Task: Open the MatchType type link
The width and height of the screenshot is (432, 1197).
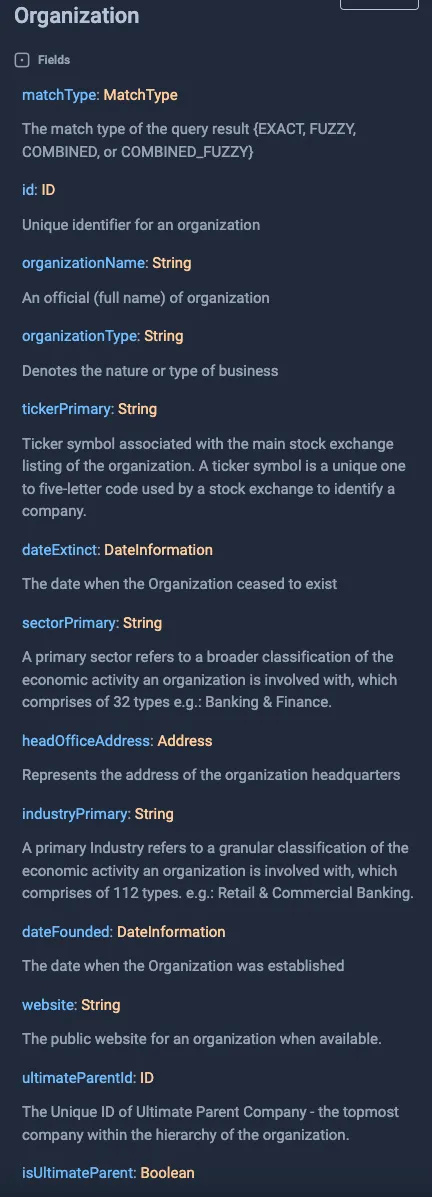Action: pyautogui.click(x=140, y=95)
